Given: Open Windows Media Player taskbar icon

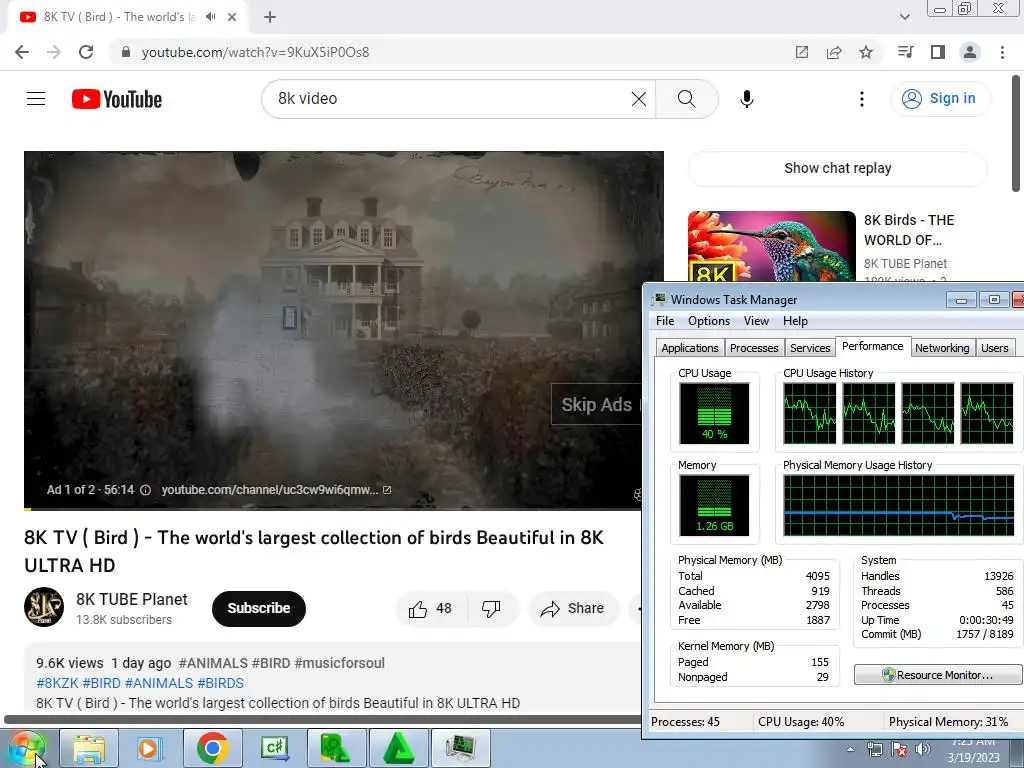Looking at the screenshot, I should click(x=150, y=749).
